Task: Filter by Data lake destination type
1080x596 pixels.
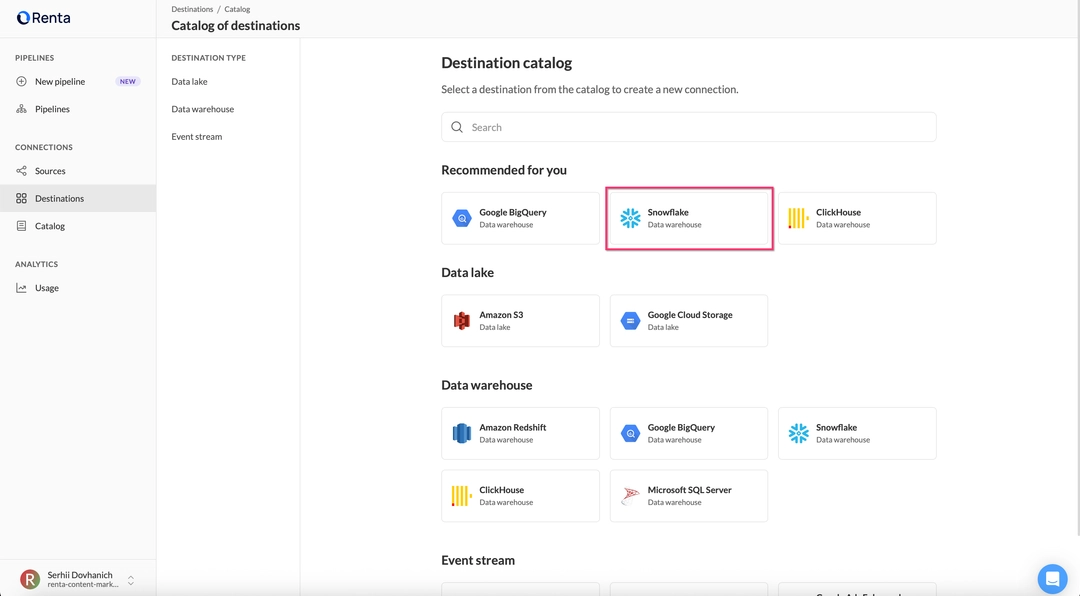Action: (x=189, y=82)
